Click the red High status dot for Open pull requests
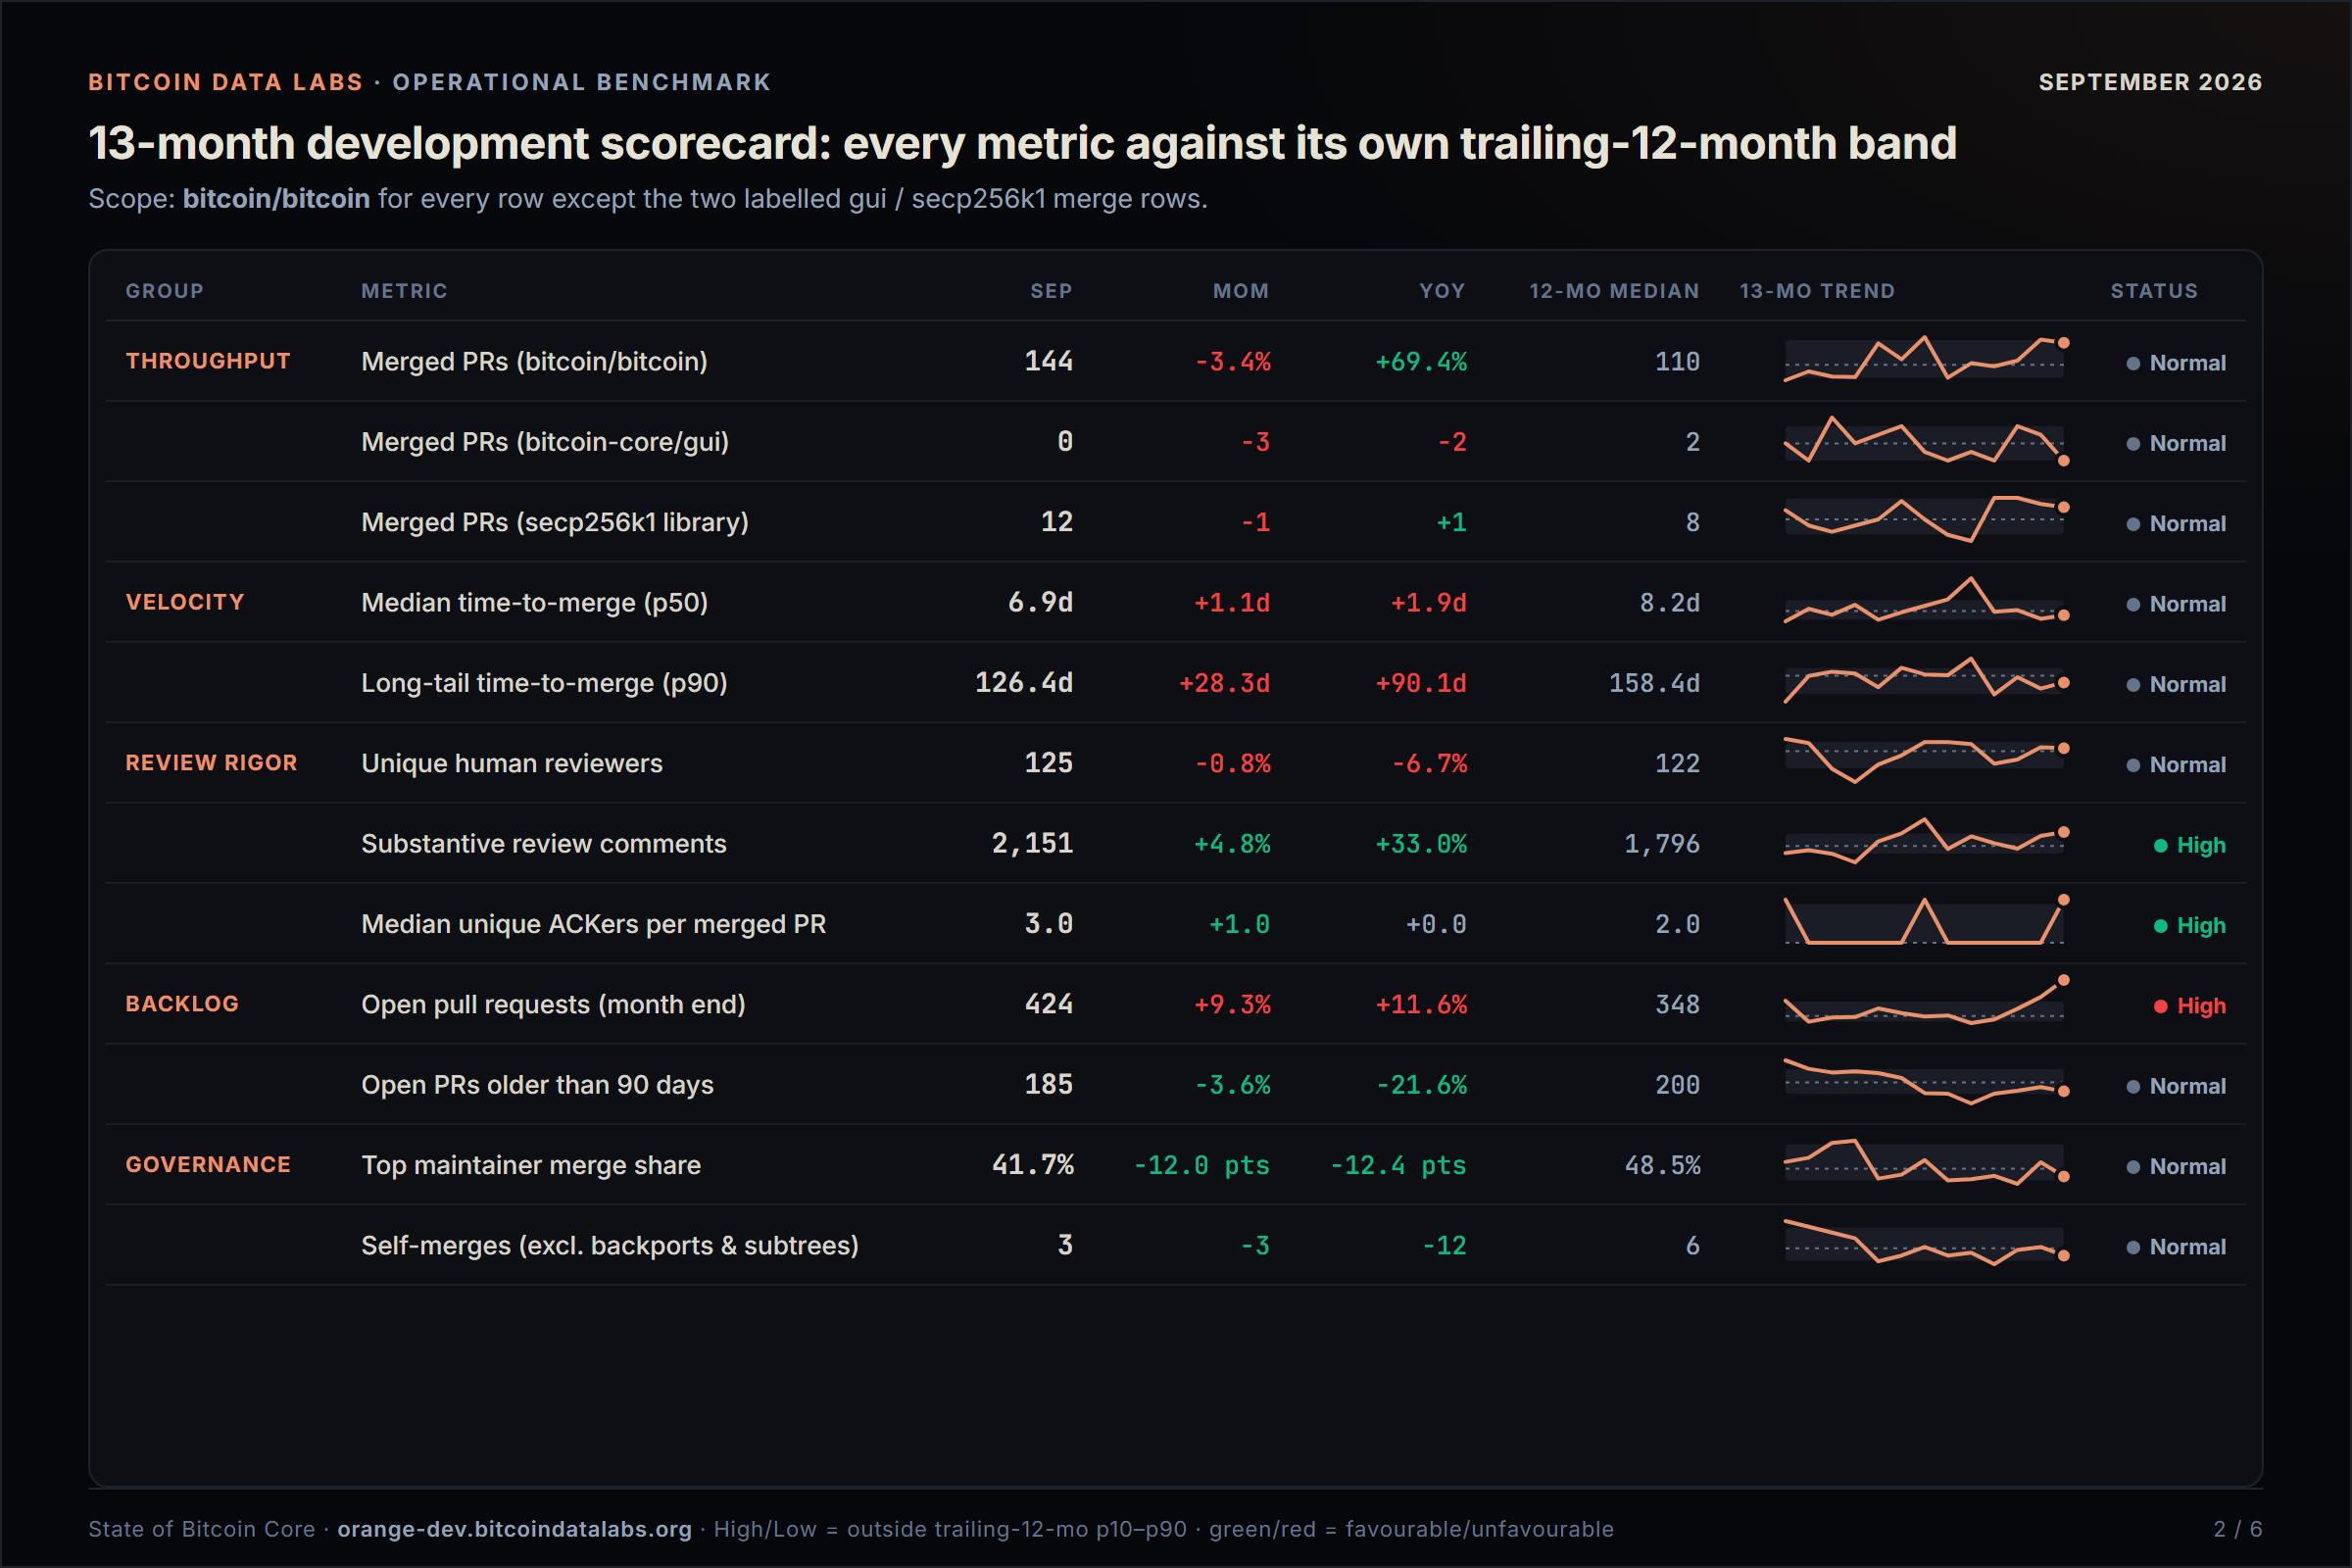Viewport: 2352px width, 1568px height. click(x=2160, y=1006)
